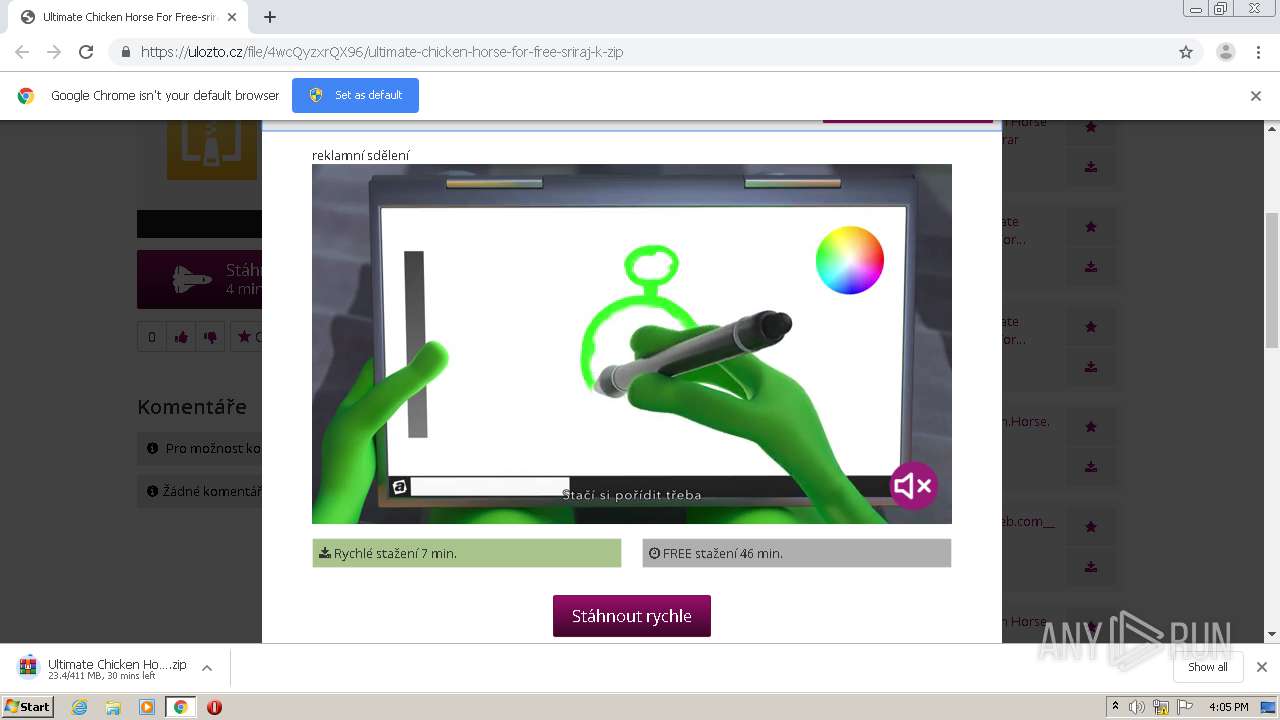The height and width of the screenshot is (720, 1280).
Task: Show hidden system tray icons
Action: point(1115,707)
